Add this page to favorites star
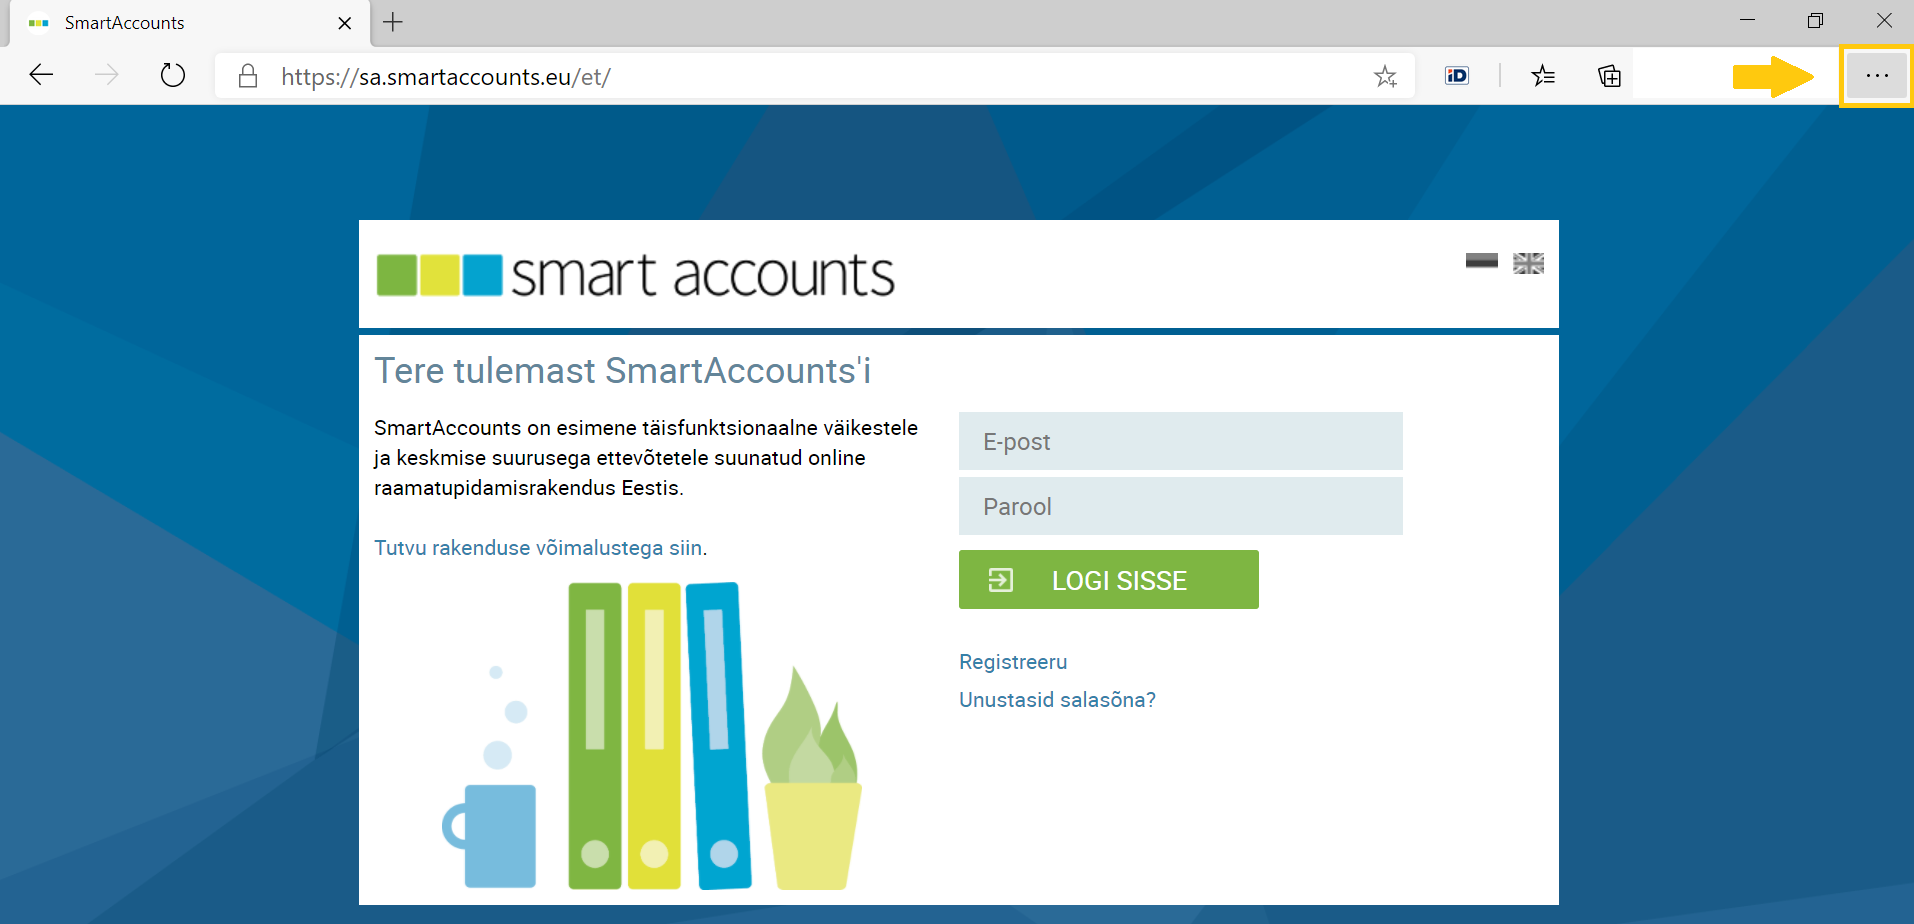Screen dimensions: 1914x924 pyautogui.click(x=1385, y=76)
